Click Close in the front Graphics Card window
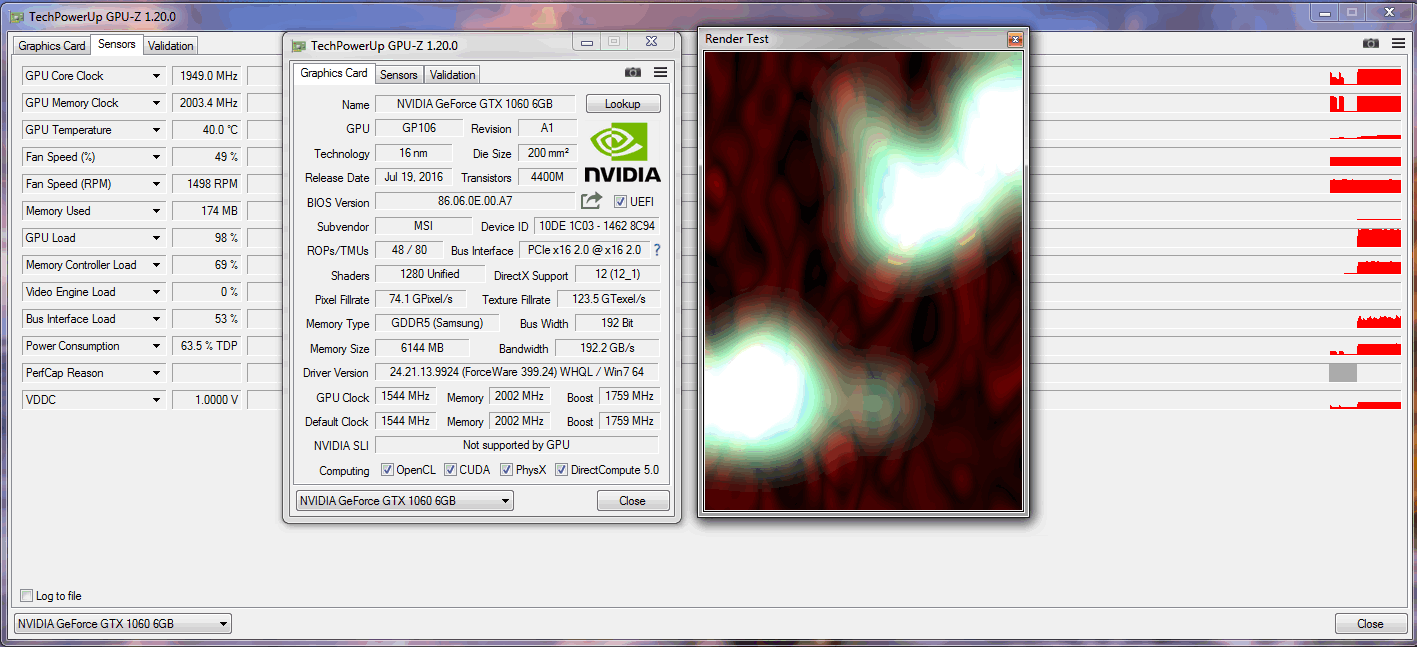Viewport: 1417px width, 647px height. pyautogui.click(x=633, y=501)
